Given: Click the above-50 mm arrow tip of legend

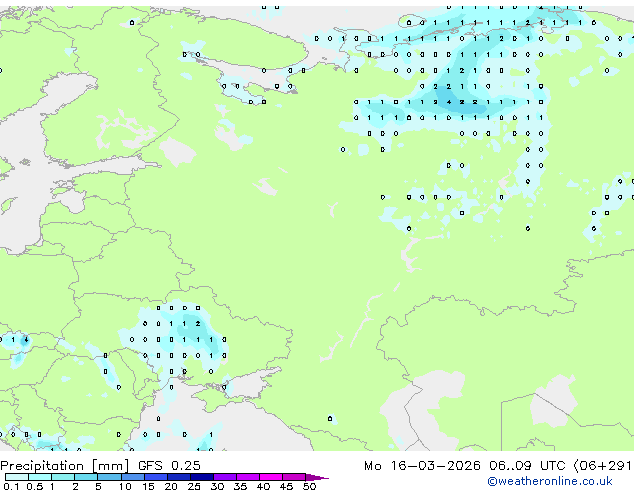Looking at the screenshot, I should pyautogui.click(x=317, y=477).
